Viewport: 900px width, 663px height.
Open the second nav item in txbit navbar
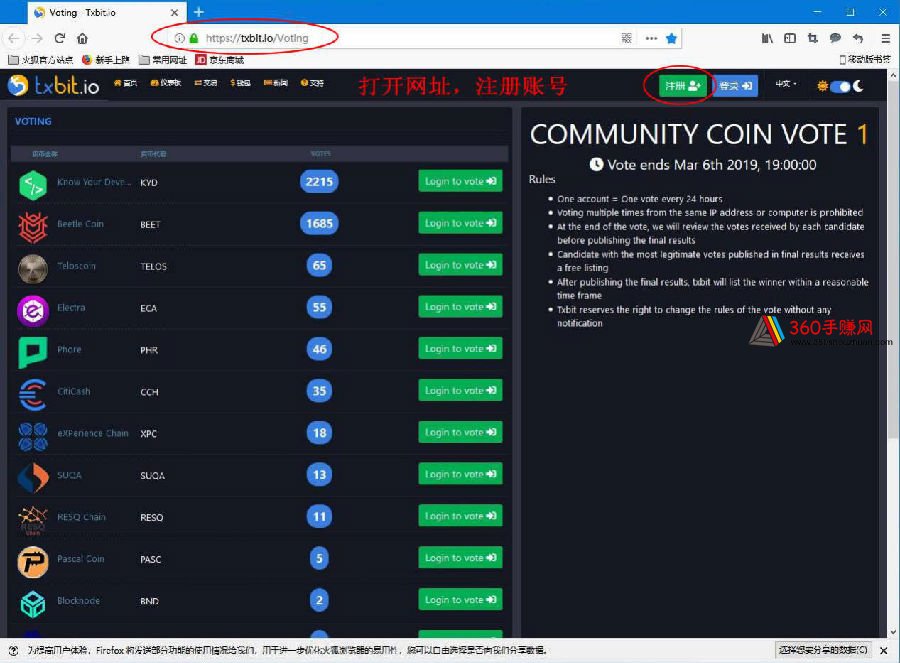(x=166, y=83)
